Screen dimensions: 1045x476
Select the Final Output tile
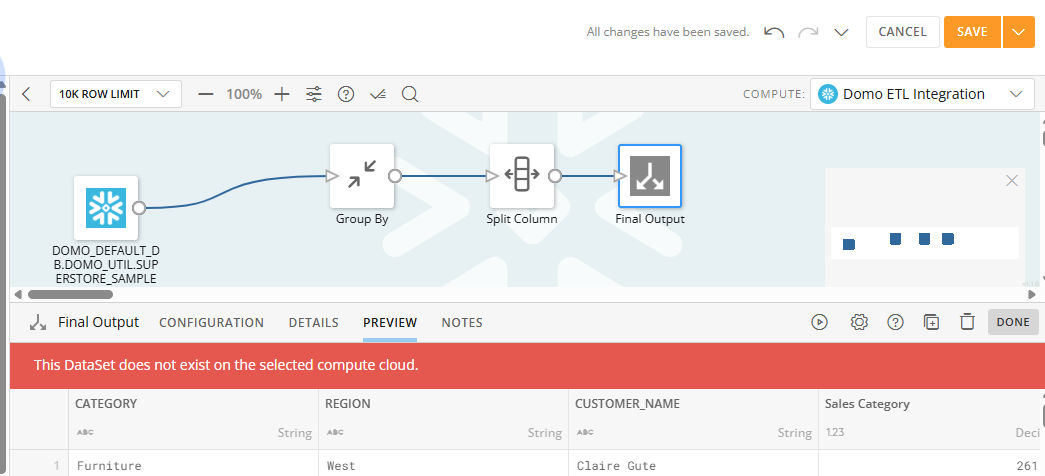650,176
